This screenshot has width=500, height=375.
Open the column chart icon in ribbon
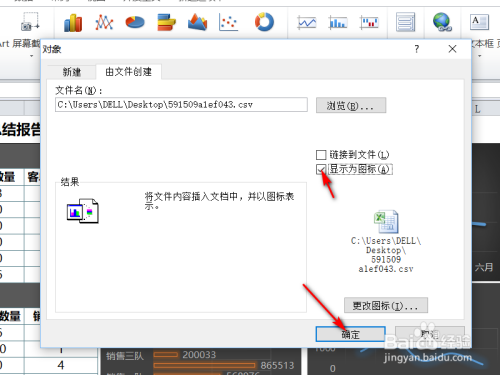[73, 23]
